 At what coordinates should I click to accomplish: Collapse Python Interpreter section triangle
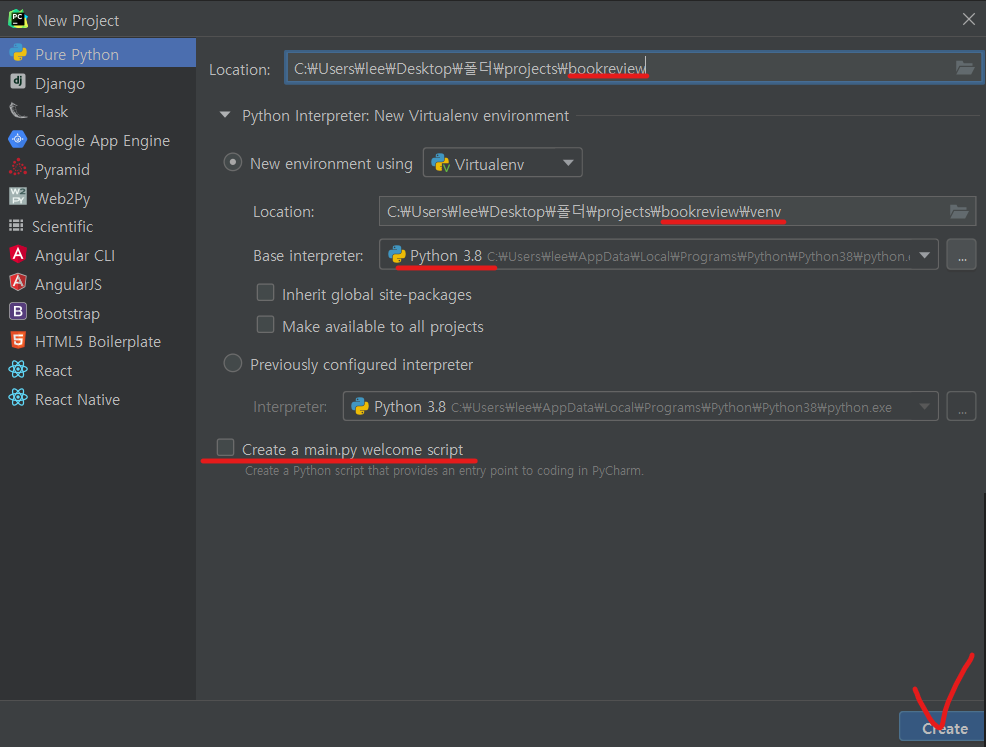pyautogui.click(x=224, y=115)
